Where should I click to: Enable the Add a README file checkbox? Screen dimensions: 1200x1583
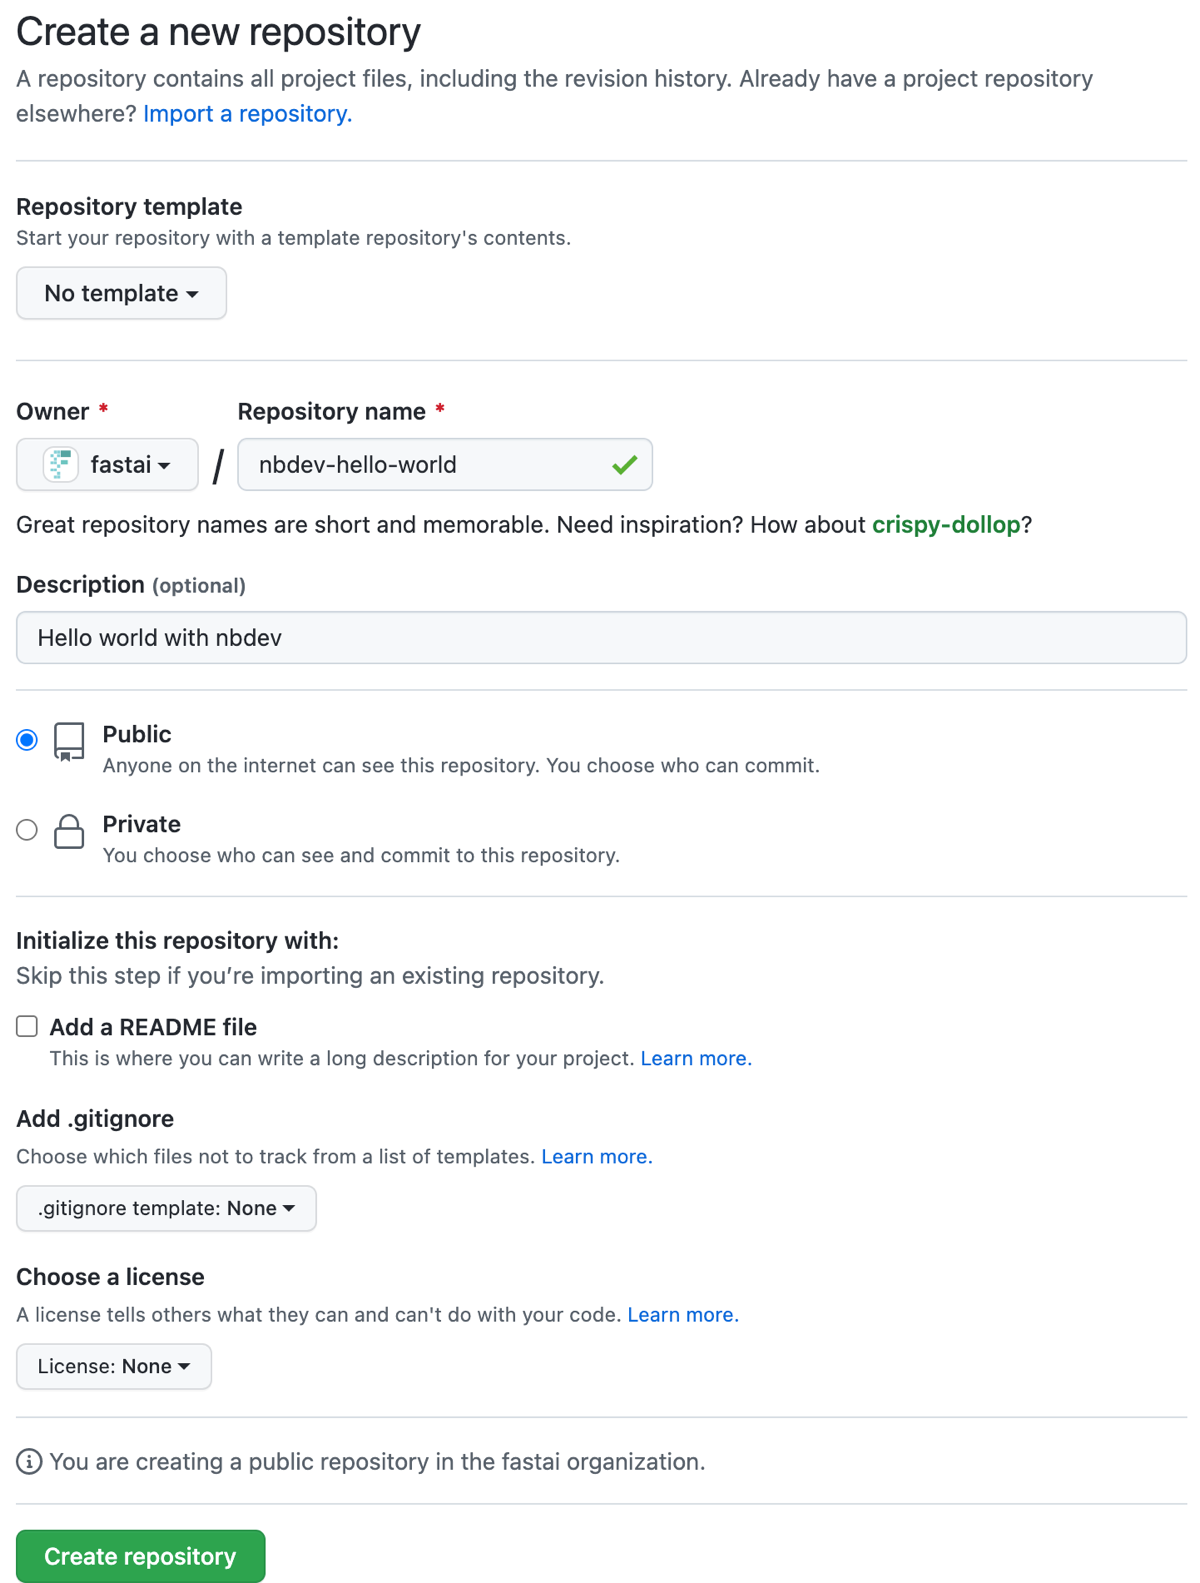pyautogui.click(x=27, y=1027)
